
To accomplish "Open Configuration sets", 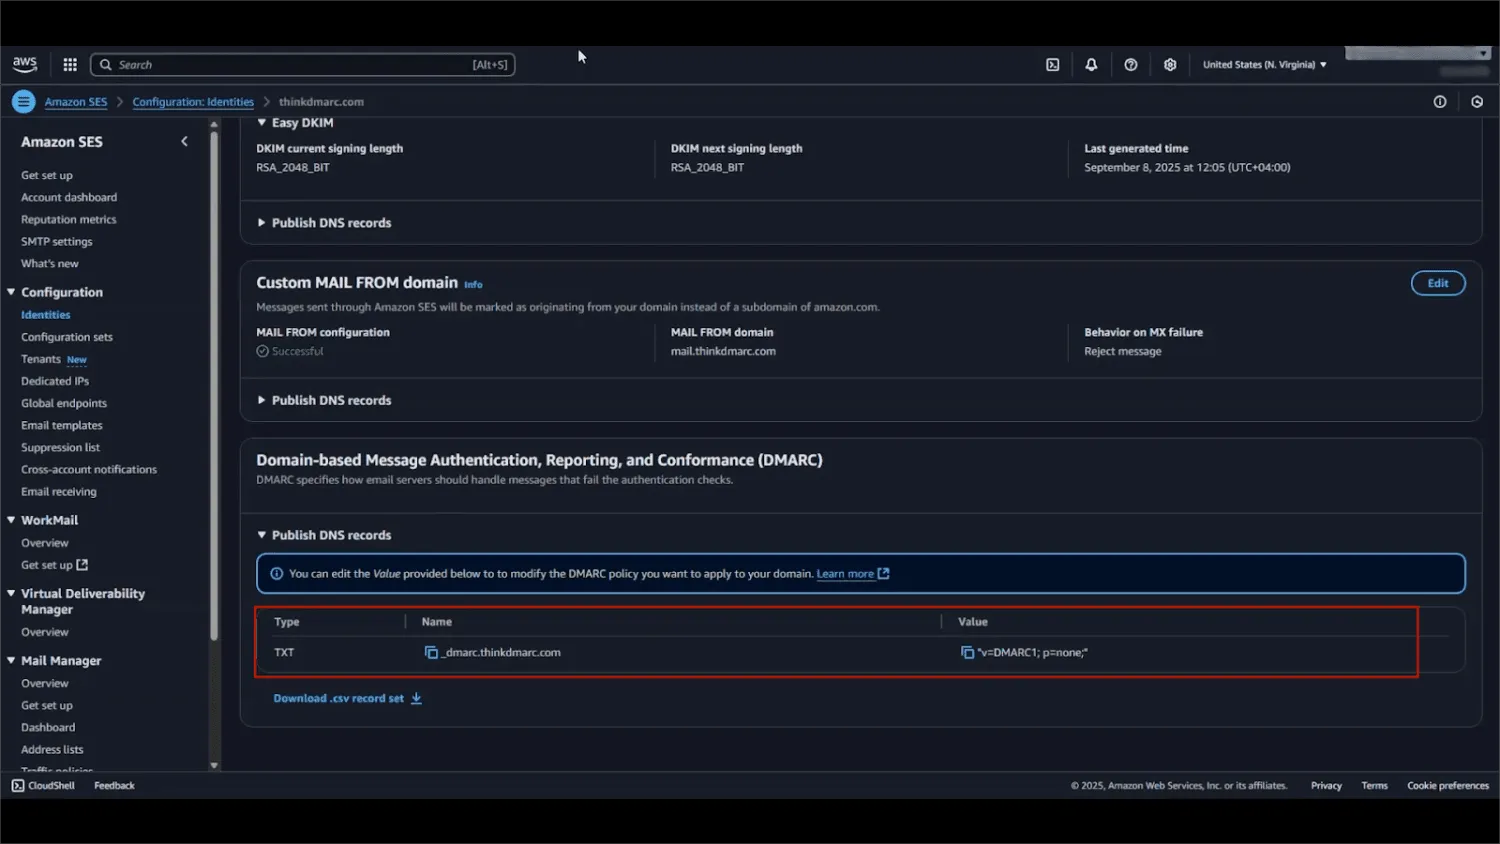I will pyautogui.click(x=67, y=337).
